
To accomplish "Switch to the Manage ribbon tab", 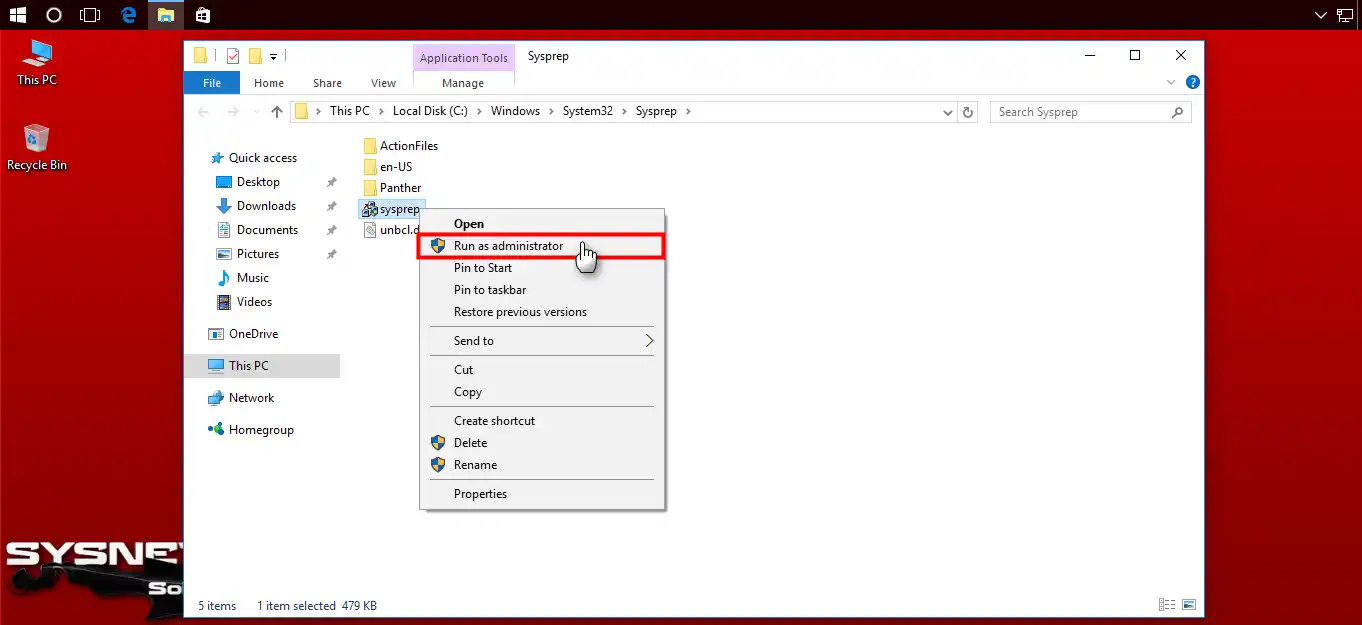I will coord(463,83).
